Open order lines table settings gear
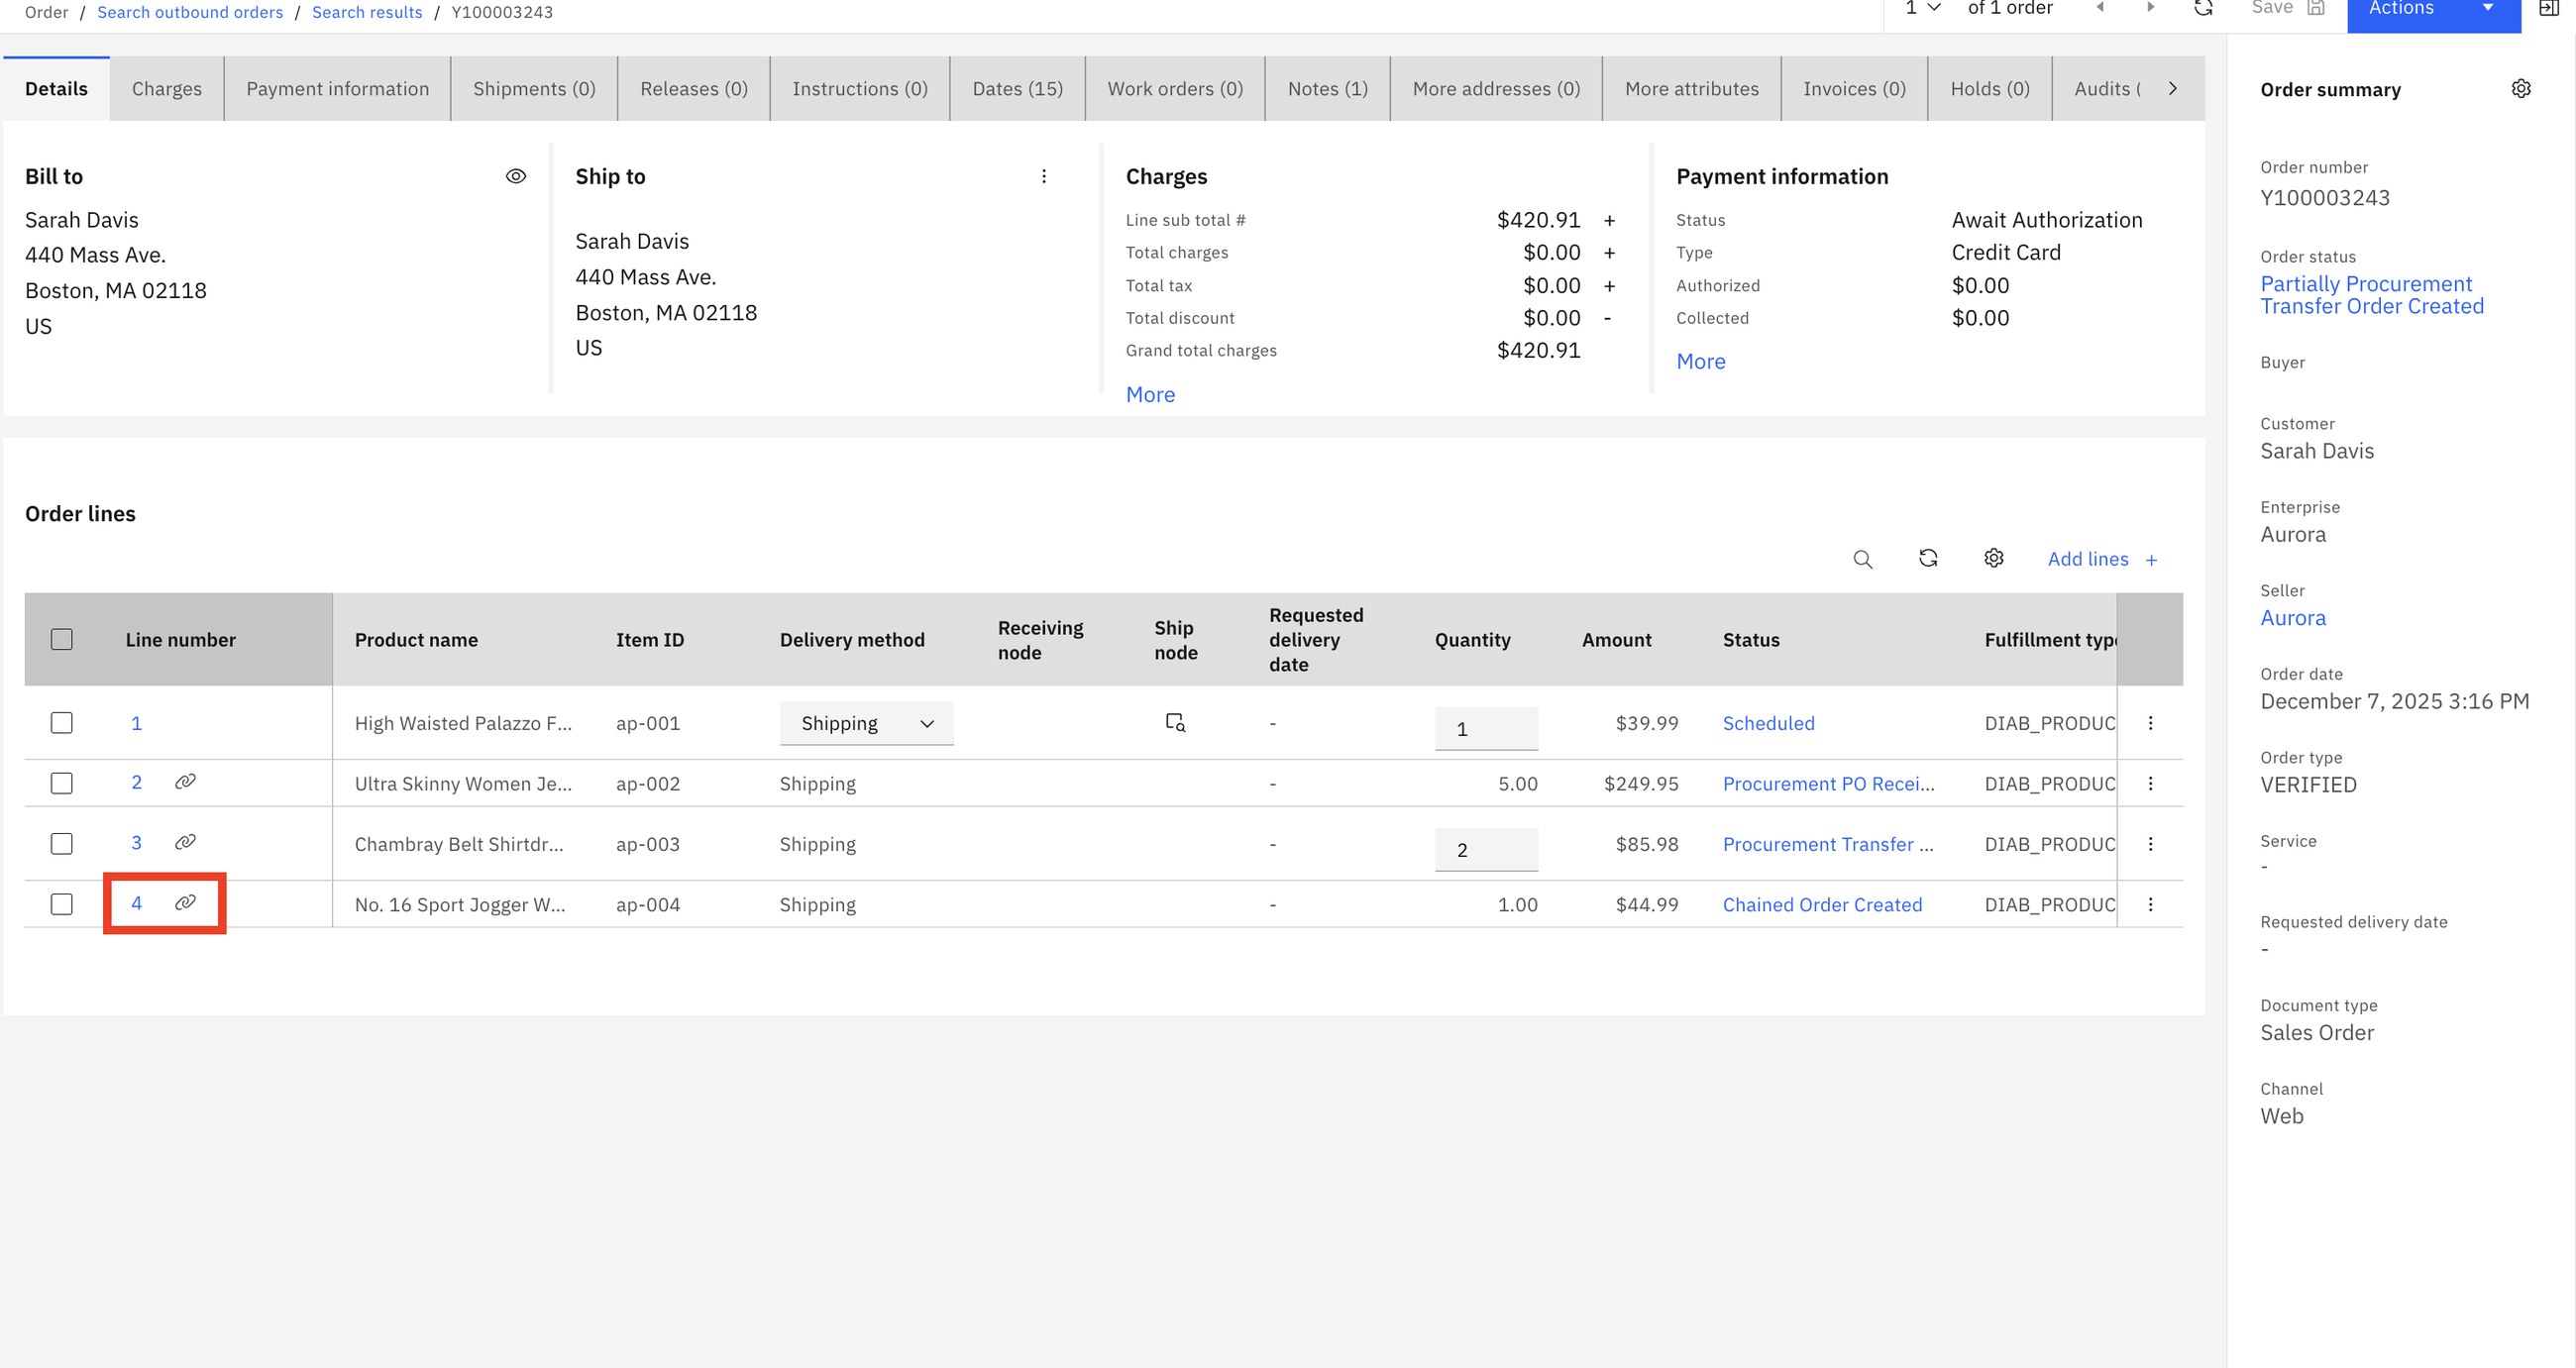 click(x=1994, y=558)
